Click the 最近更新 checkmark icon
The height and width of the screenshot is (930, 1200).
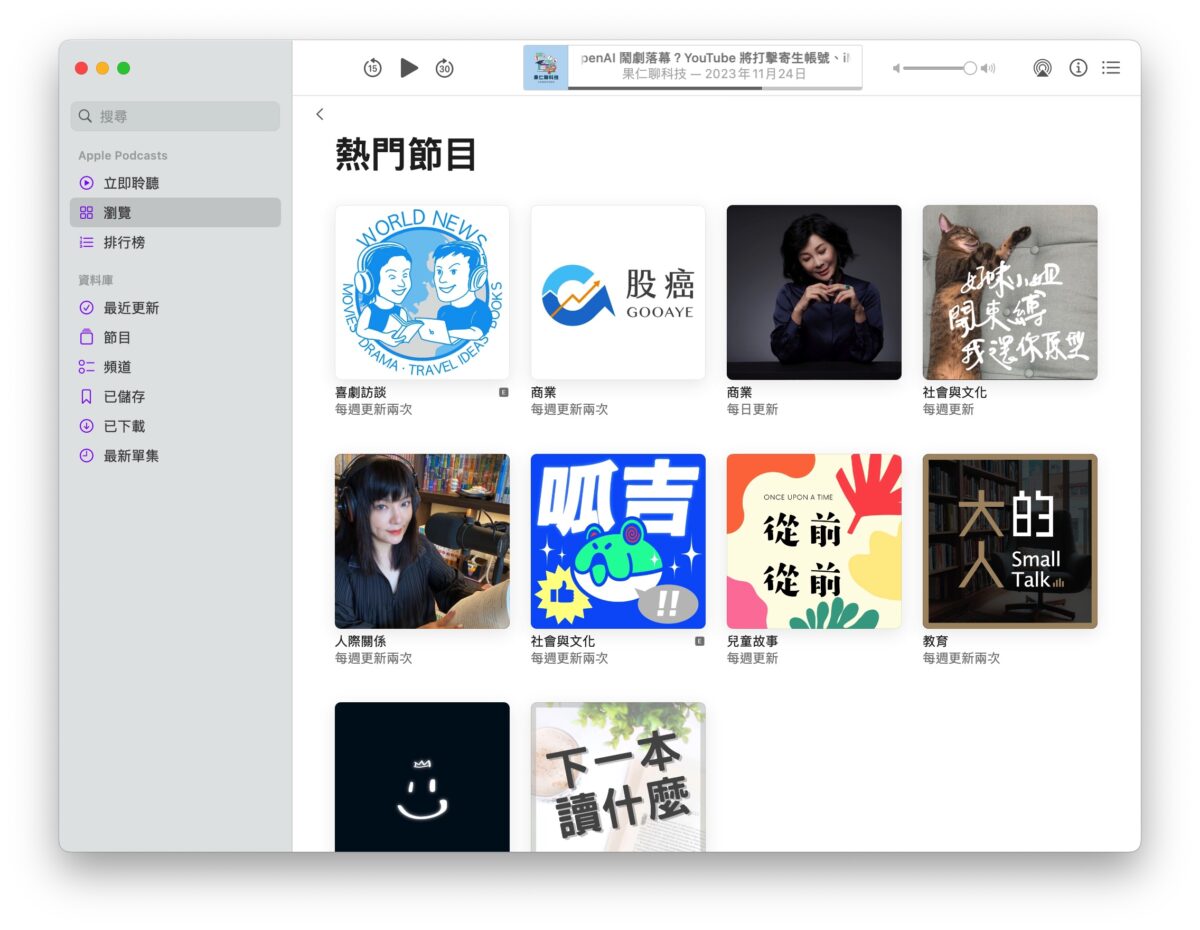point(86,308)
